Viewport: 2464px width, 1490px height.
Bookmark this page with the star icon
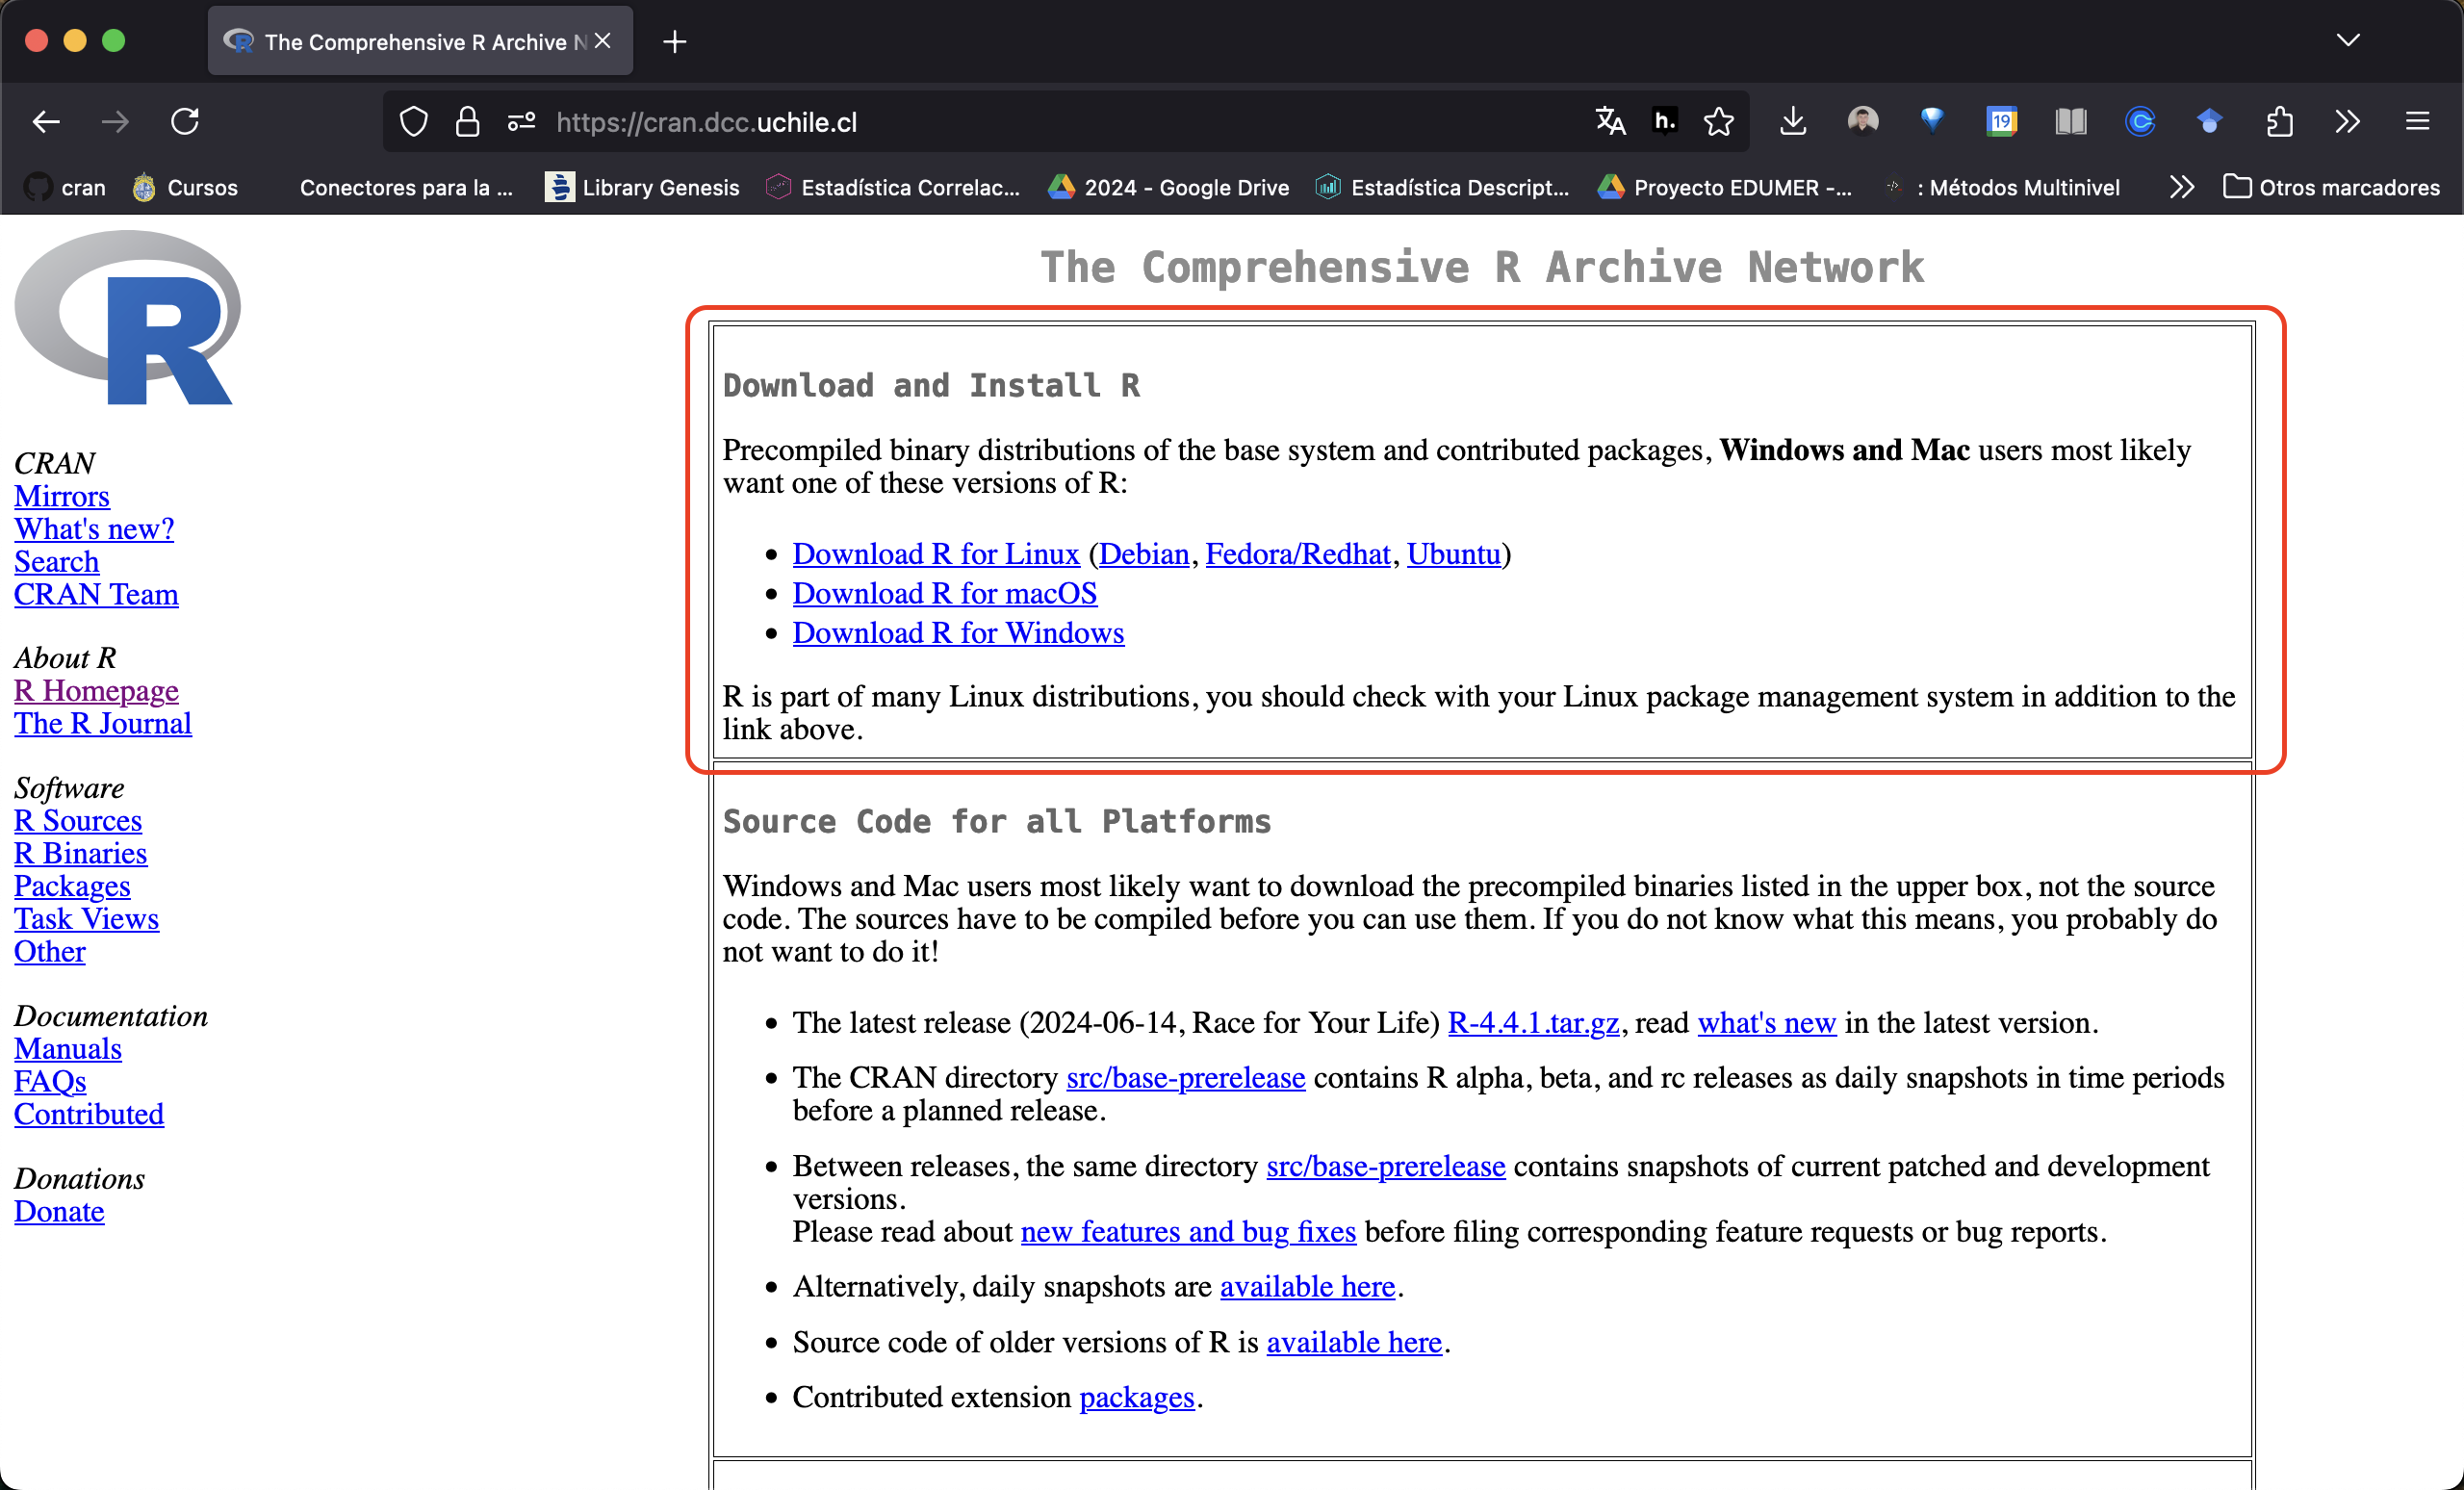point(1718,122)
